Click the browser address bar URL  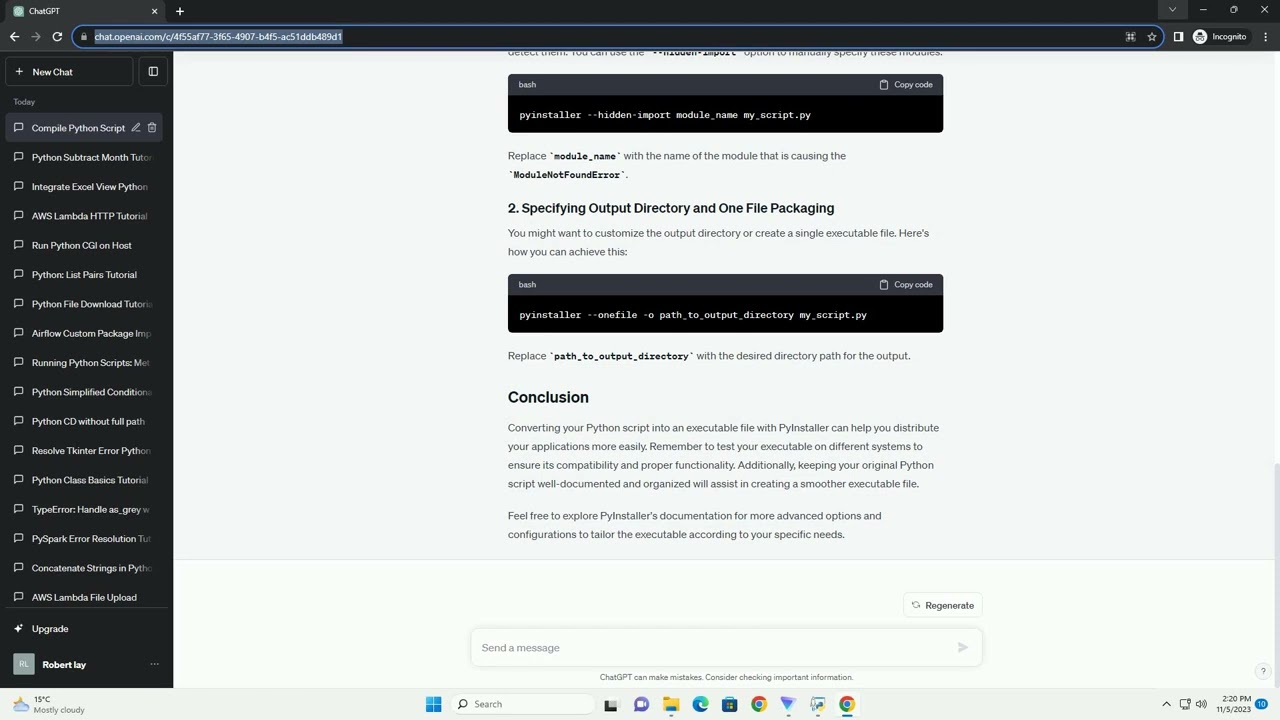pos(218,37)
